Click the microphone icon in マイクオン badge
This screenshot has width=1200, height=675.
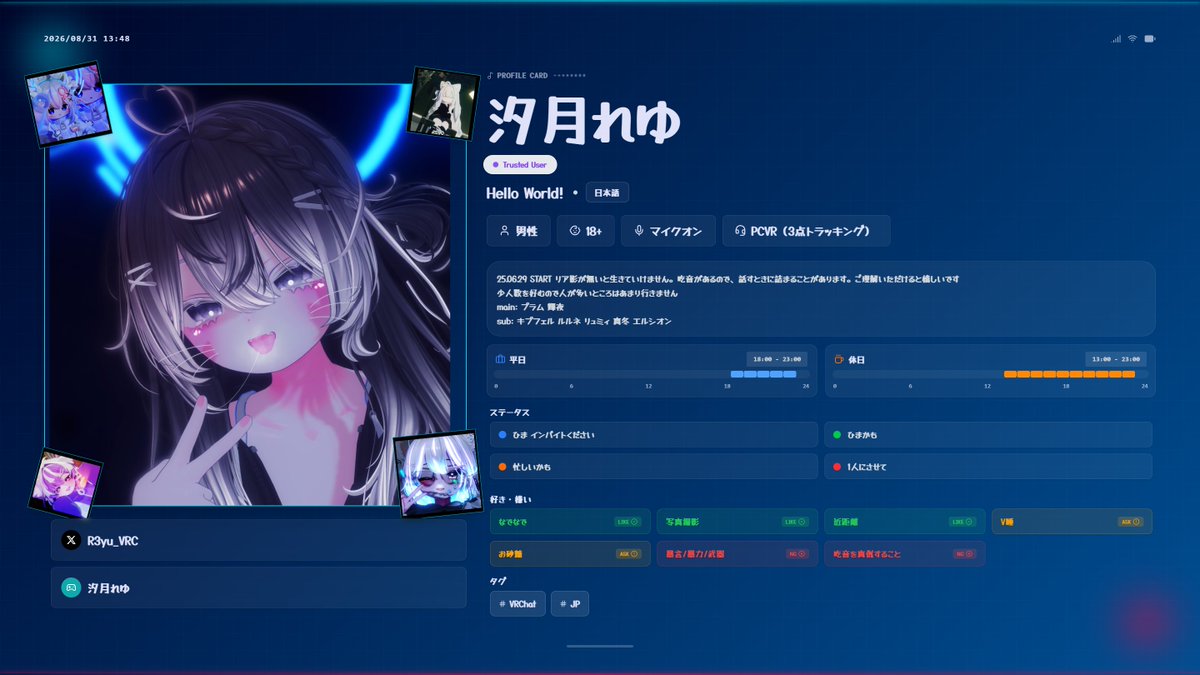click(x=638, y=231)
